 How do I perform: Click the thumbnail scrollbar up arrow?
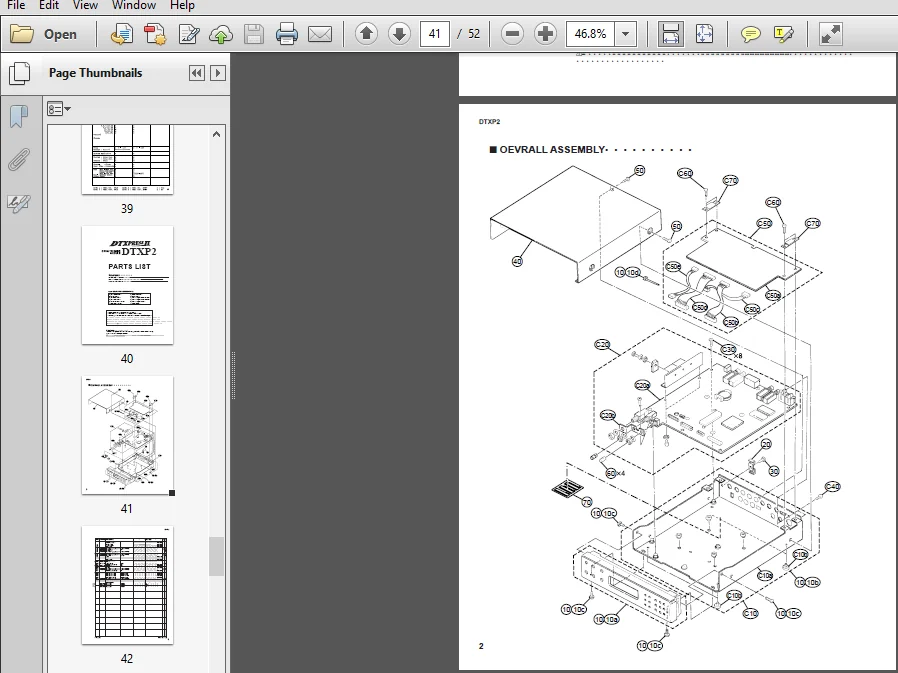pos(216,134)
